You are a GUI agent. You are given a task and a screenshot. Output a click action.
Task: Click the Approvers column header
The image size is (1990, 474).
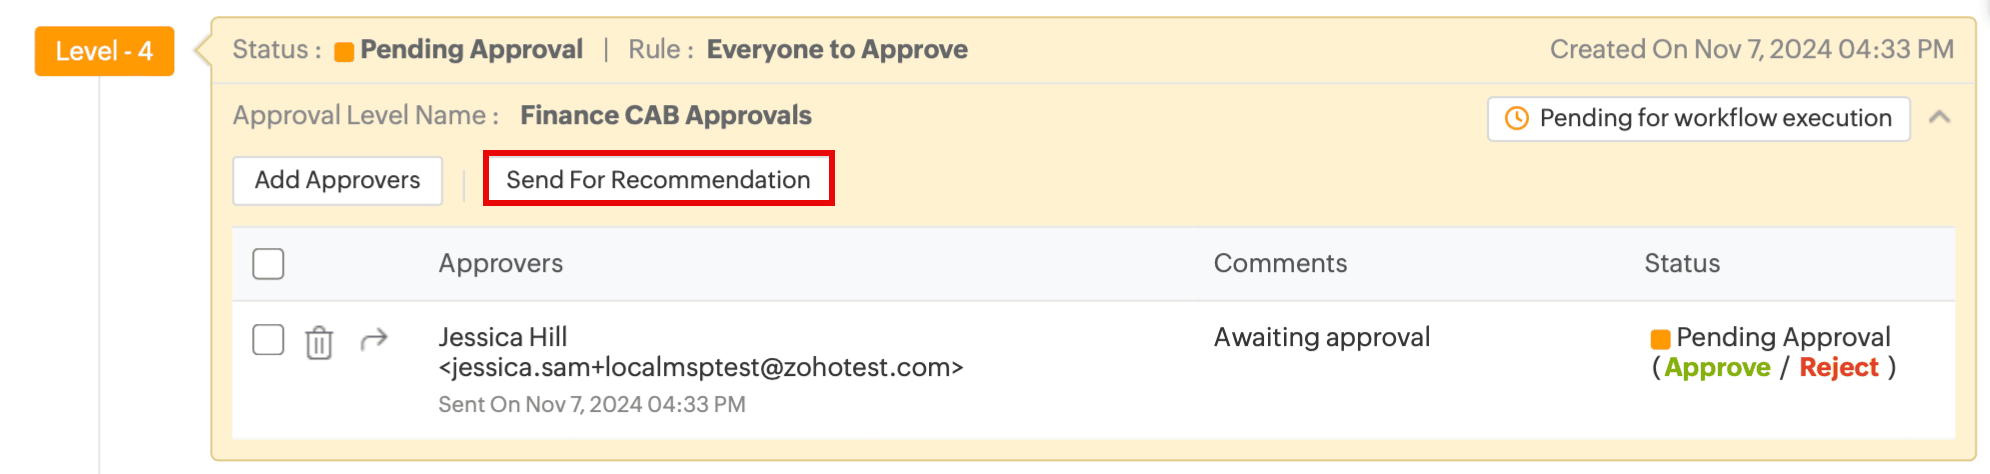[500, 264]
